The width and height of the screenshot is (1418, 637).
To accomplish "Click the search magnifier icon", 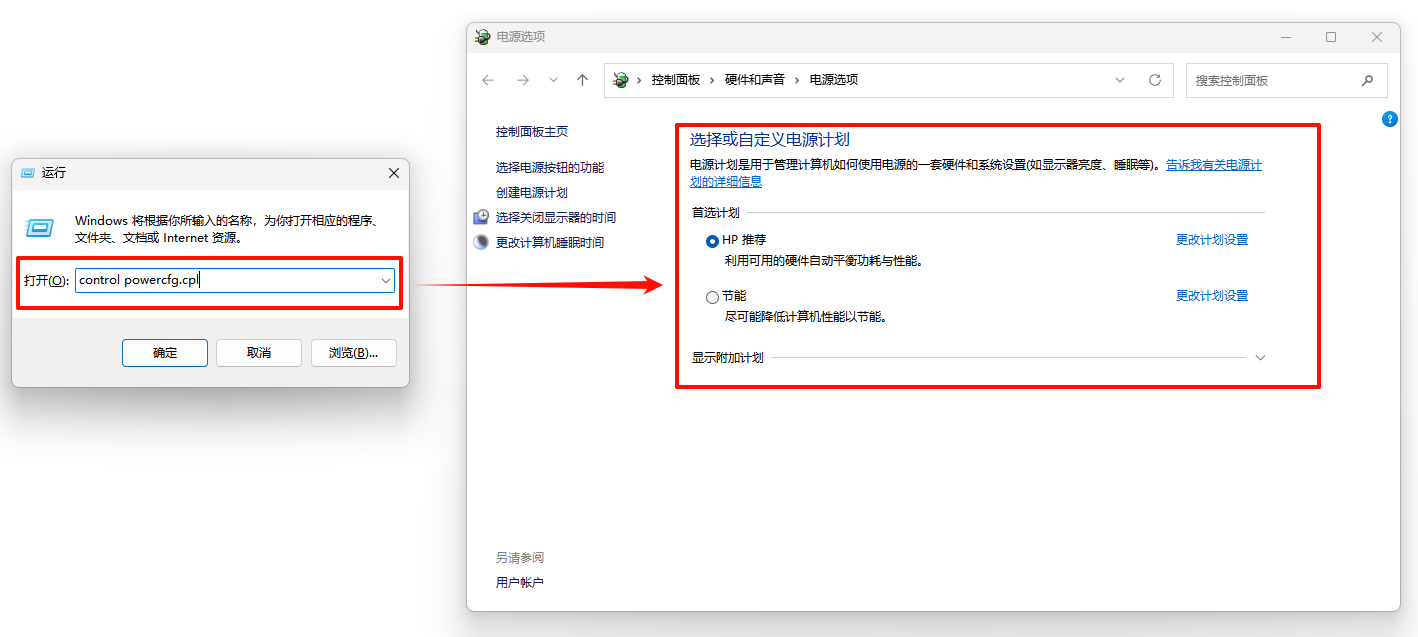I will coord(1367,80).
